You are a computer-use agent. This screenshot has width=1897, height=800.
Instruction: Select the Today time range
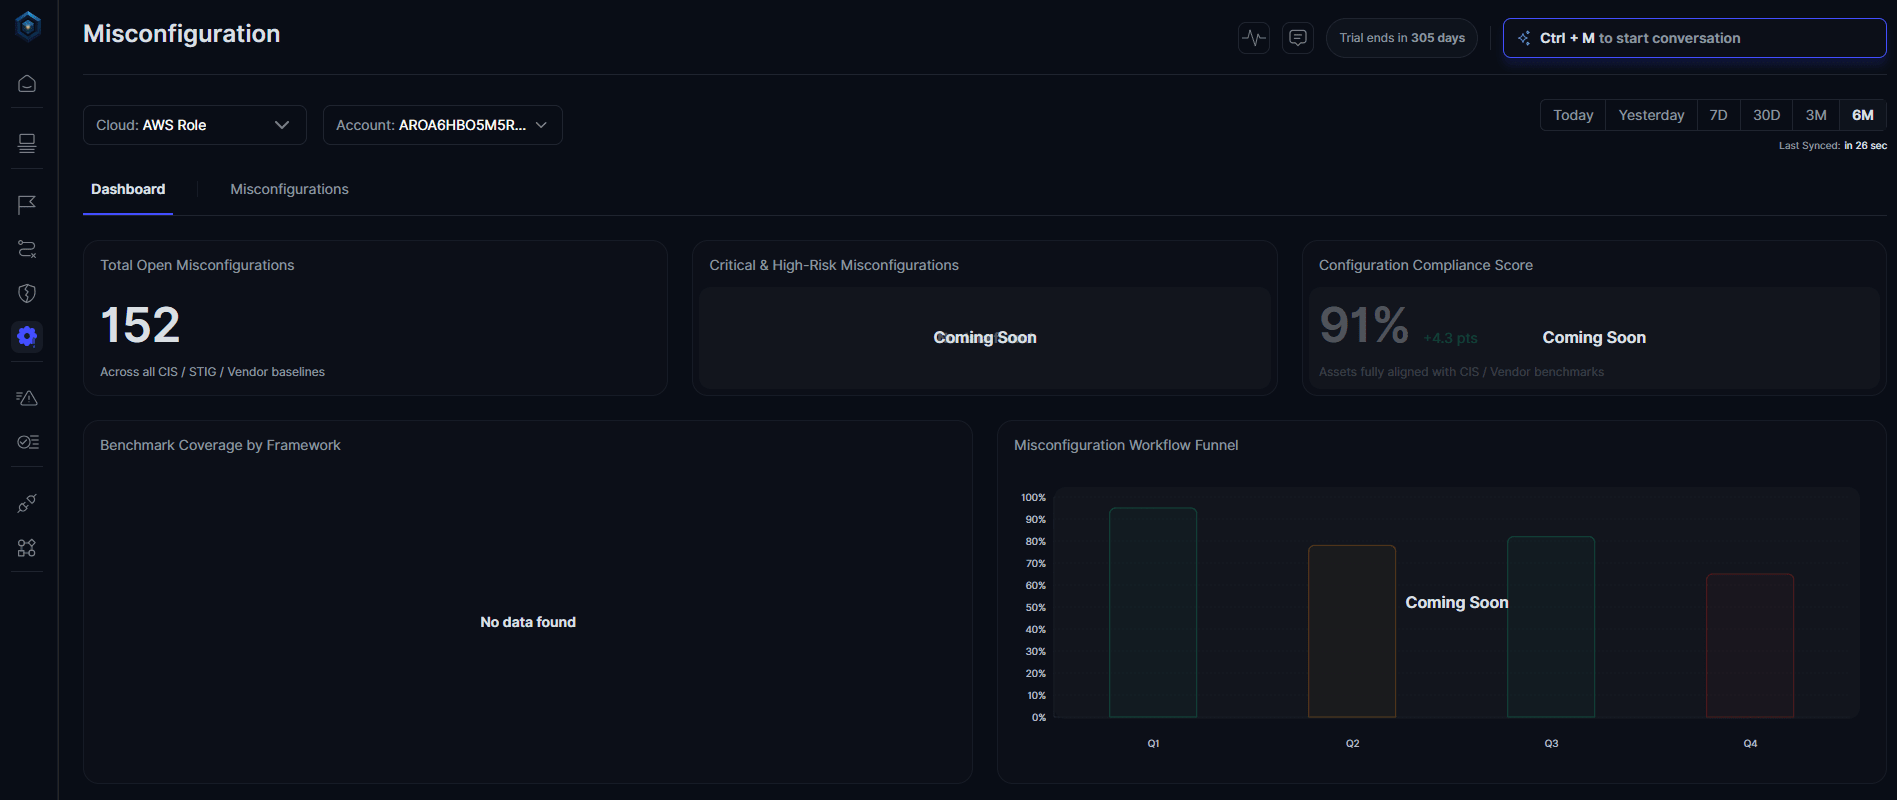click(1573, 115)
